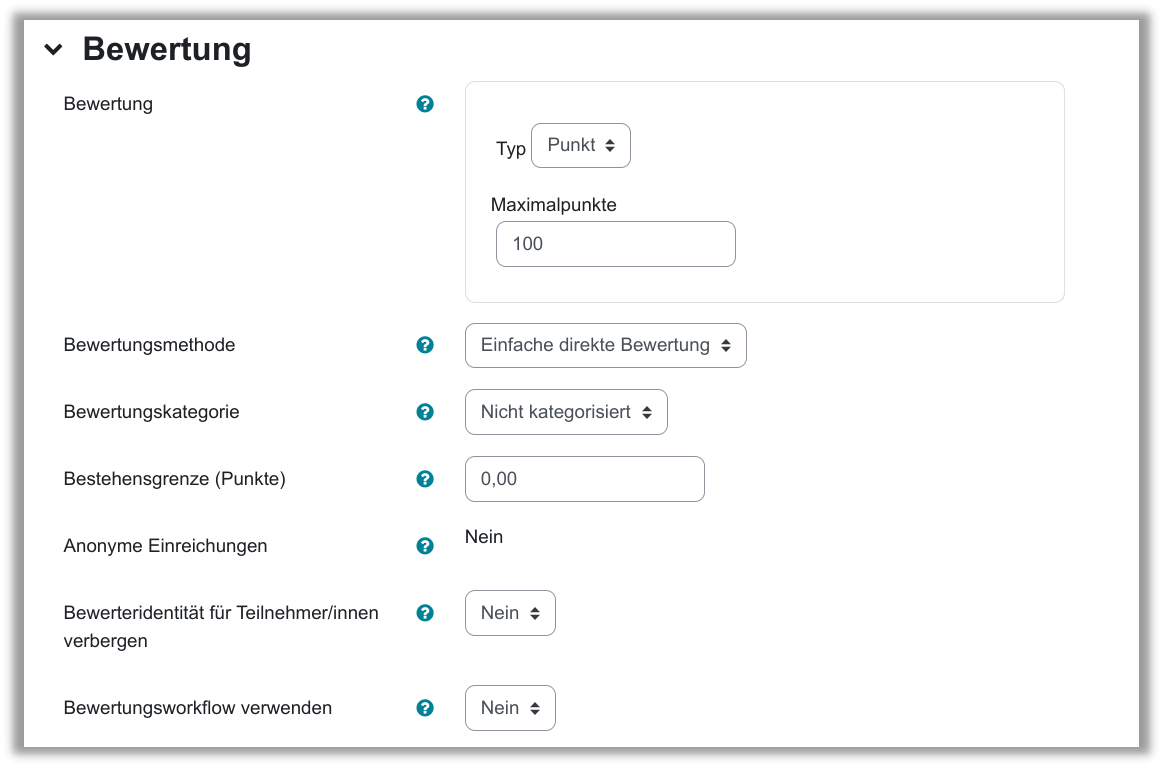The height and width of the screenshot is (767, 1162).
Task: Expand the Nicht kategorisiert dropdown
Action: tap(566, 412)
